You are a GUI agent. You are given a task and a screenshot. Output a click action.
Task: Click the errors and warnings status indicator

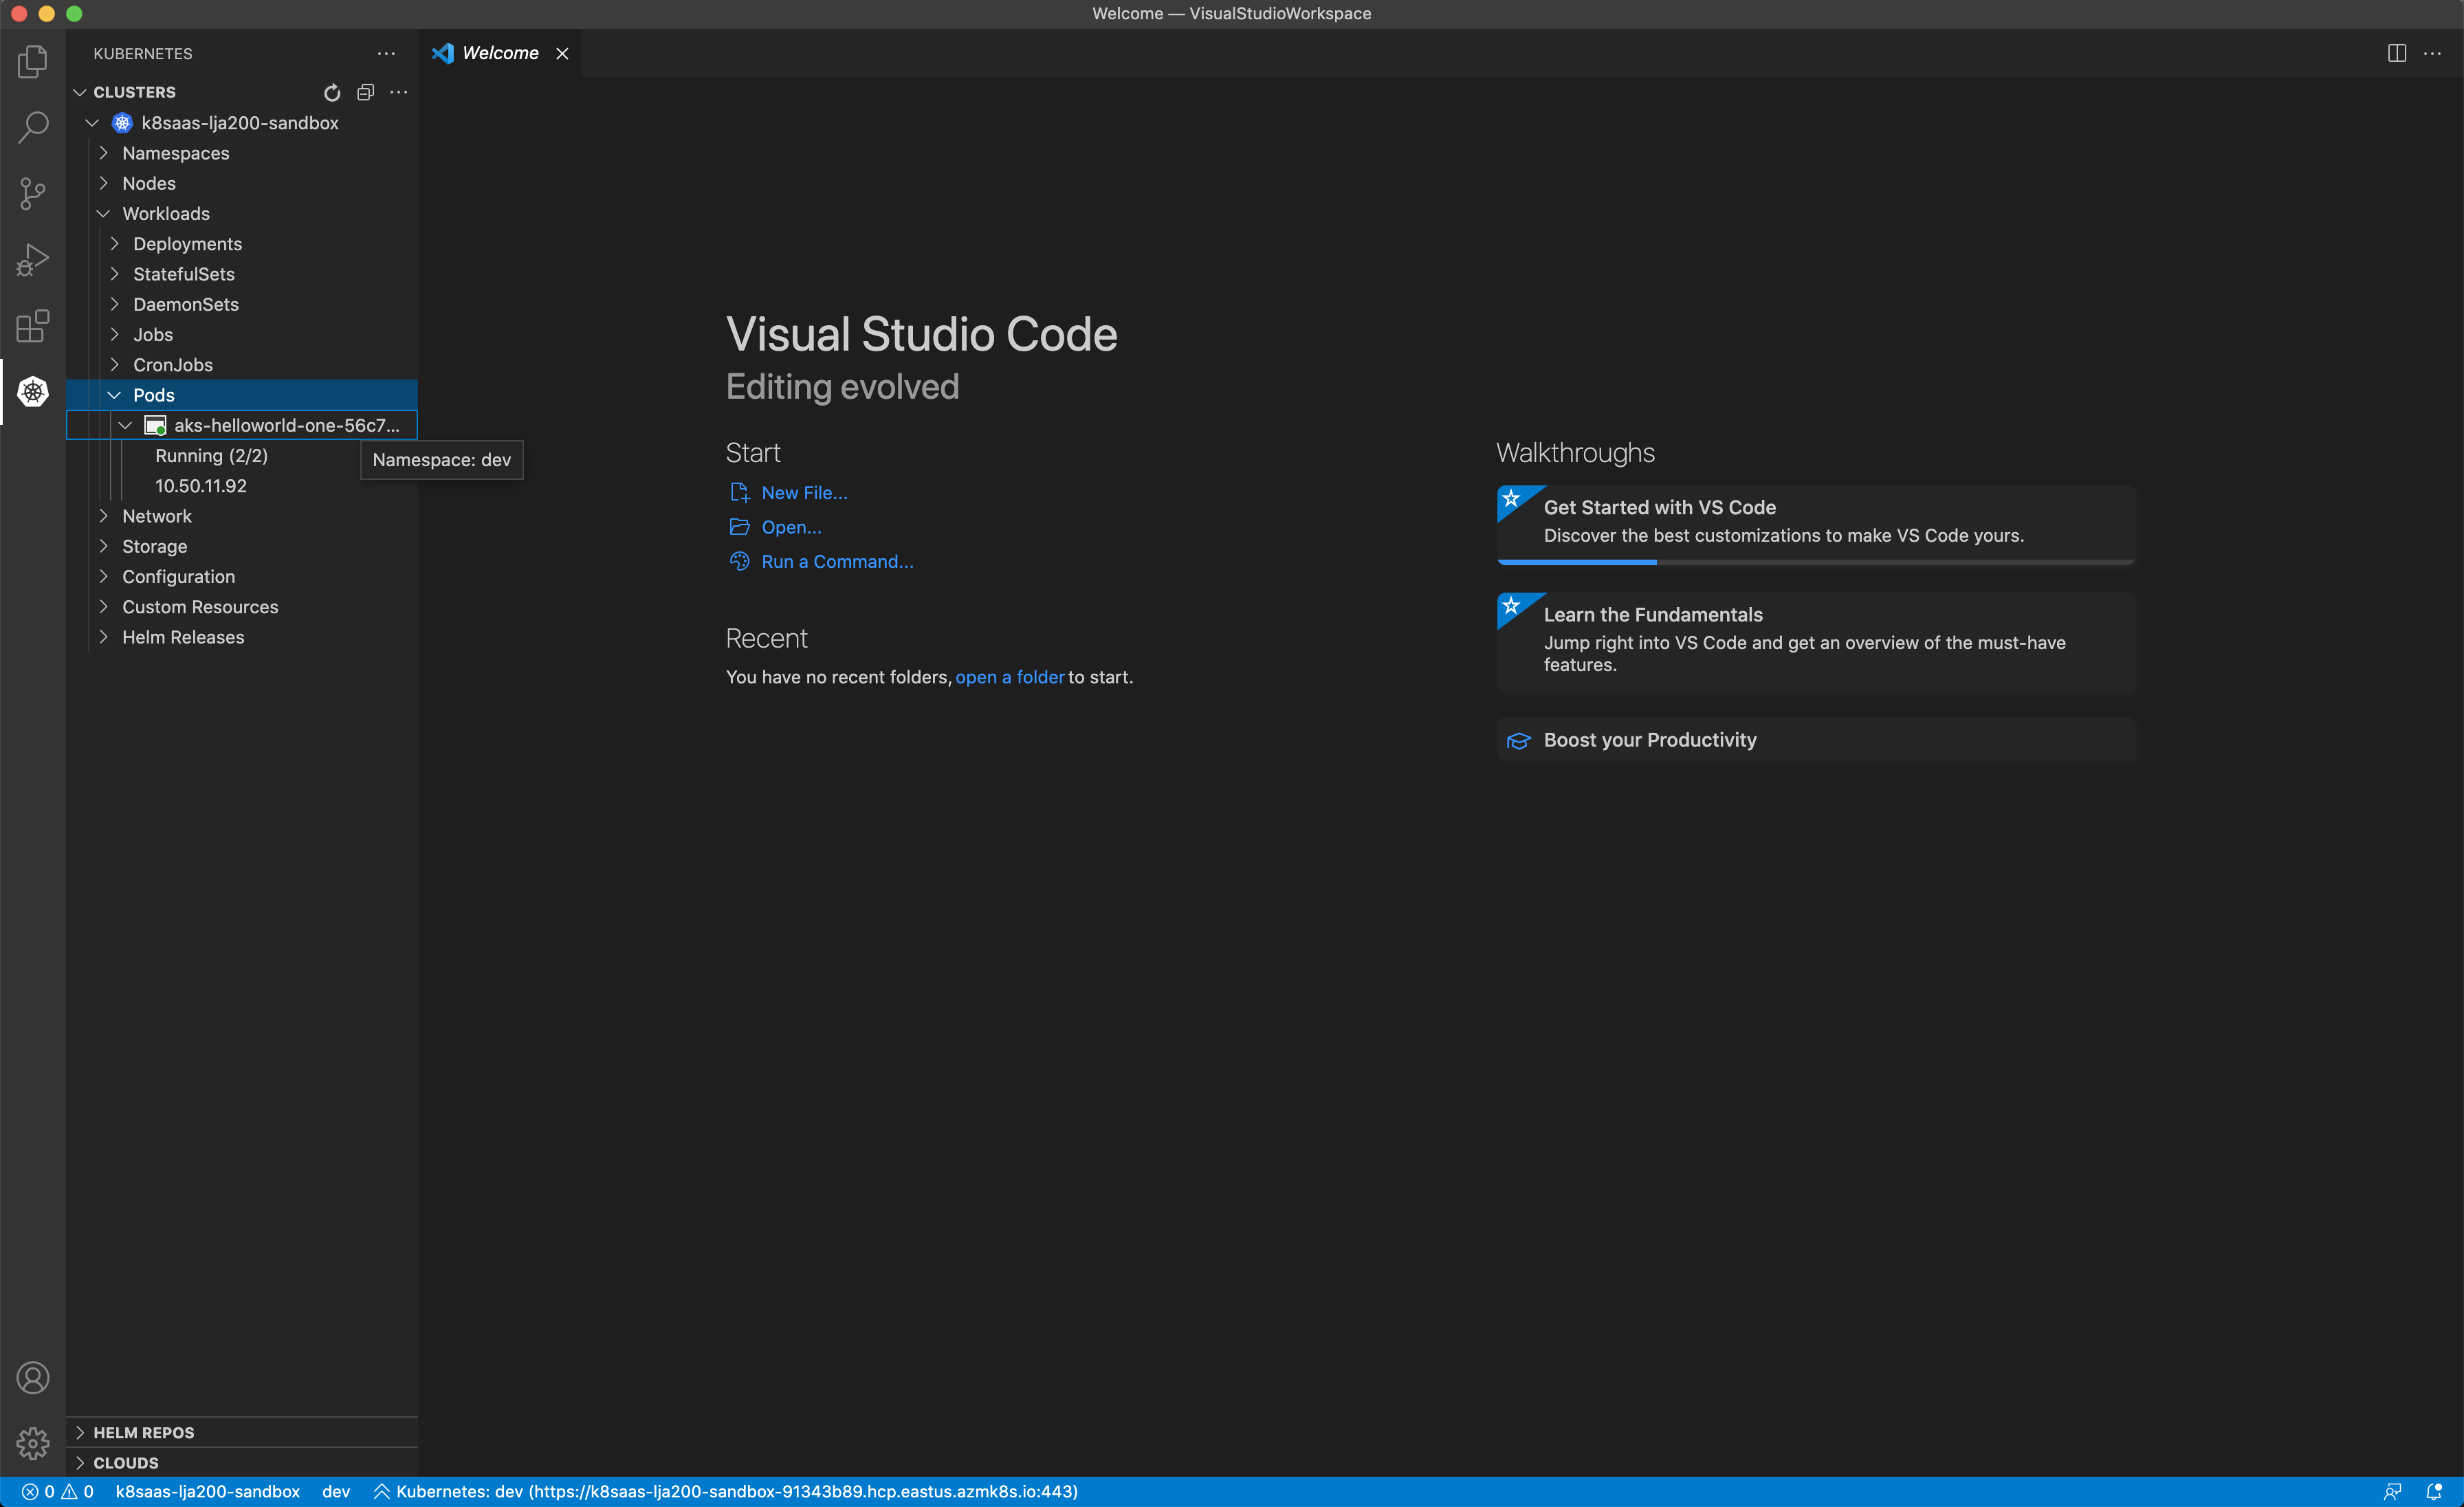pyautogui.click(x=57, y=1491)
